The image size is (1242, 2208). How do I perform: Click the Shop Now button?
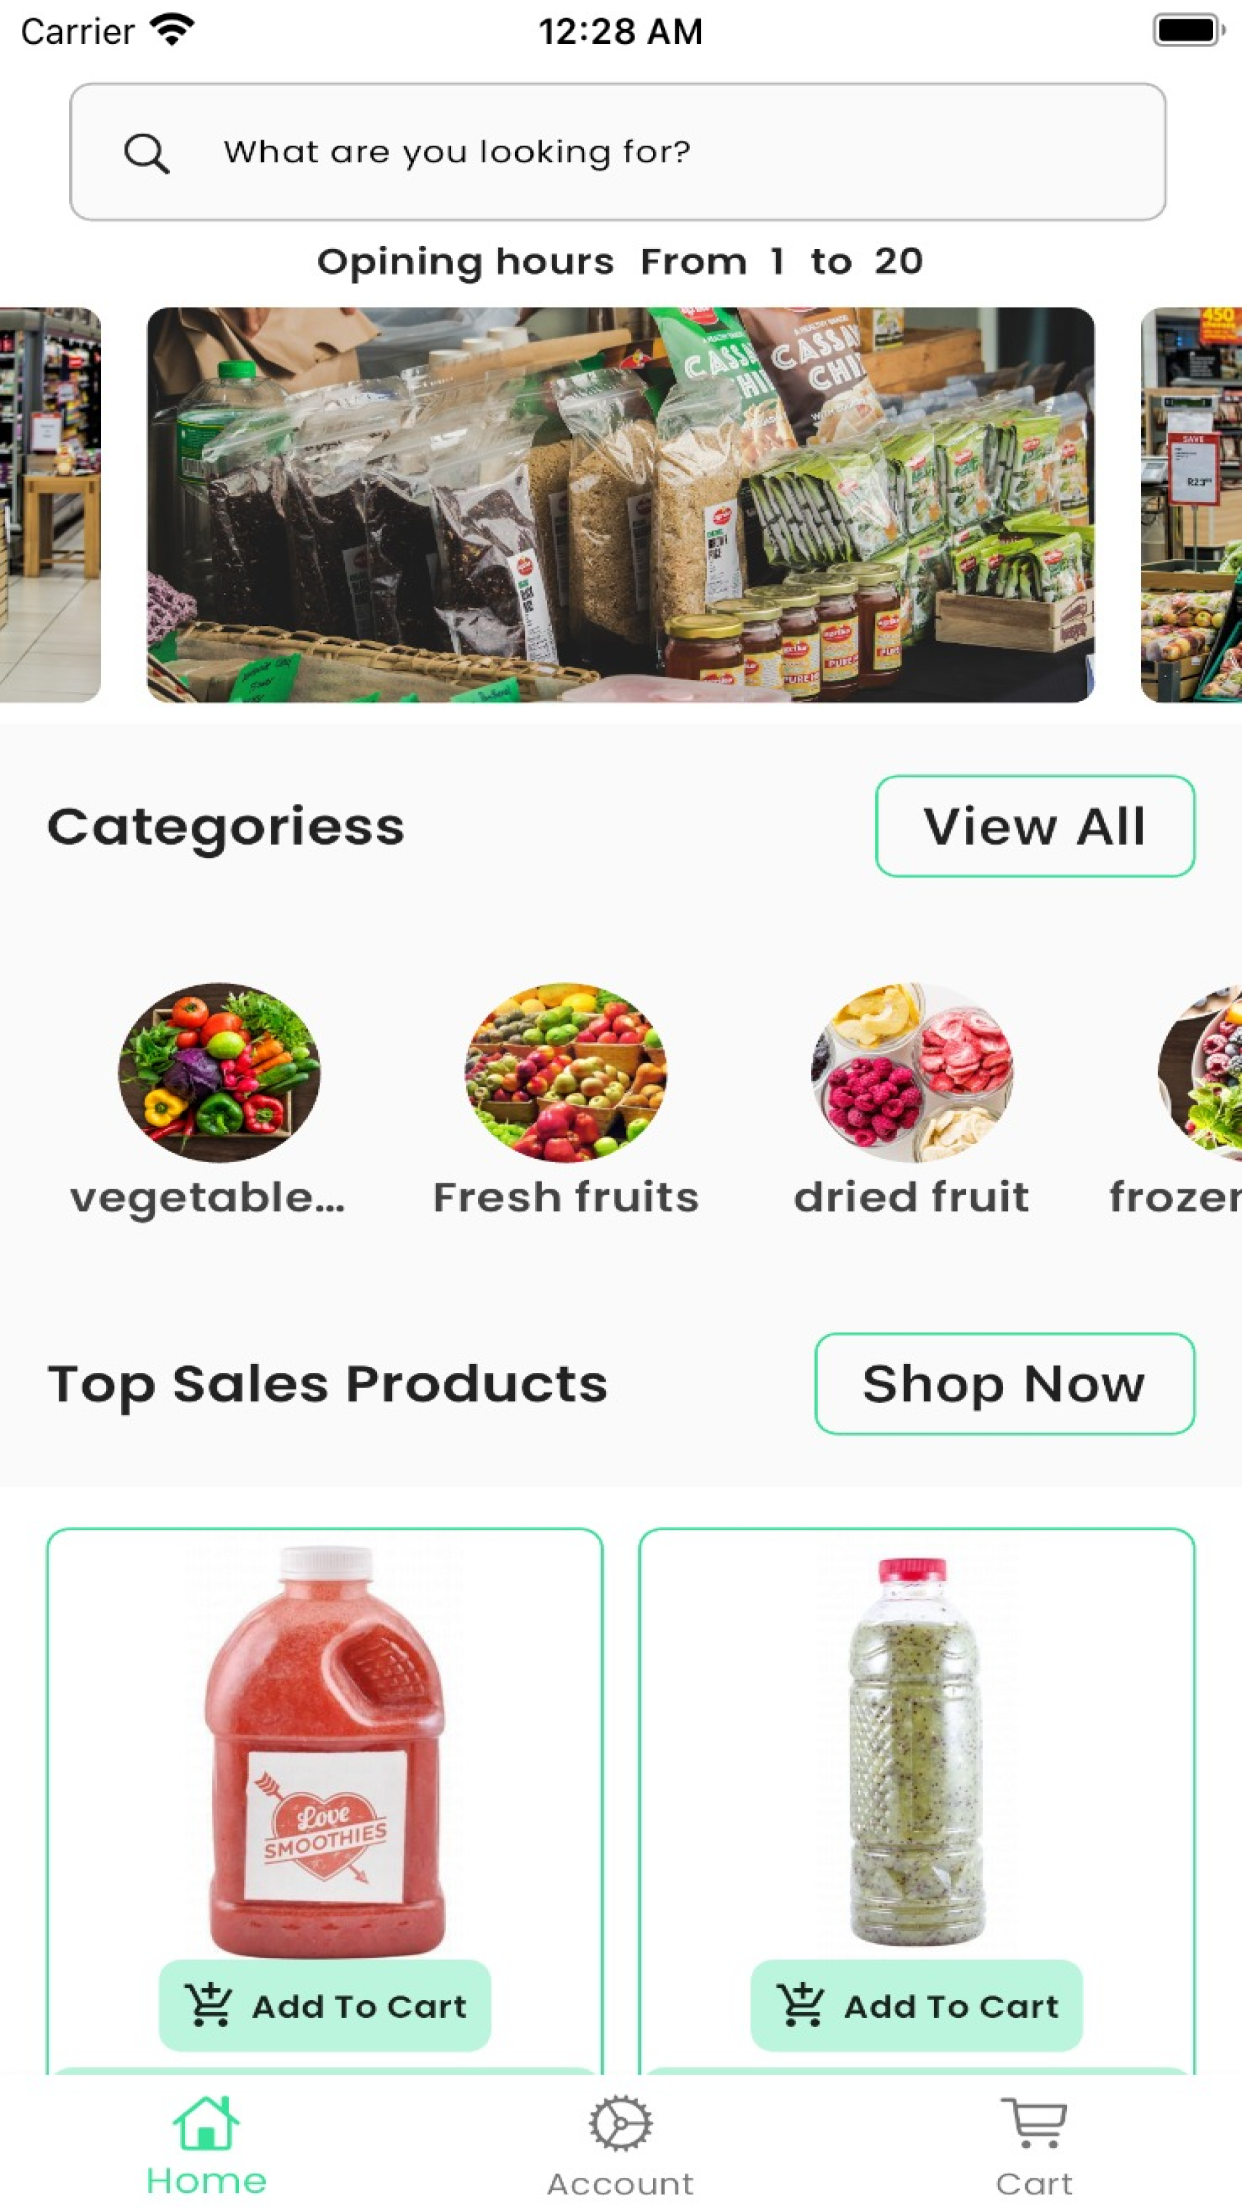coord(1004,1384)
